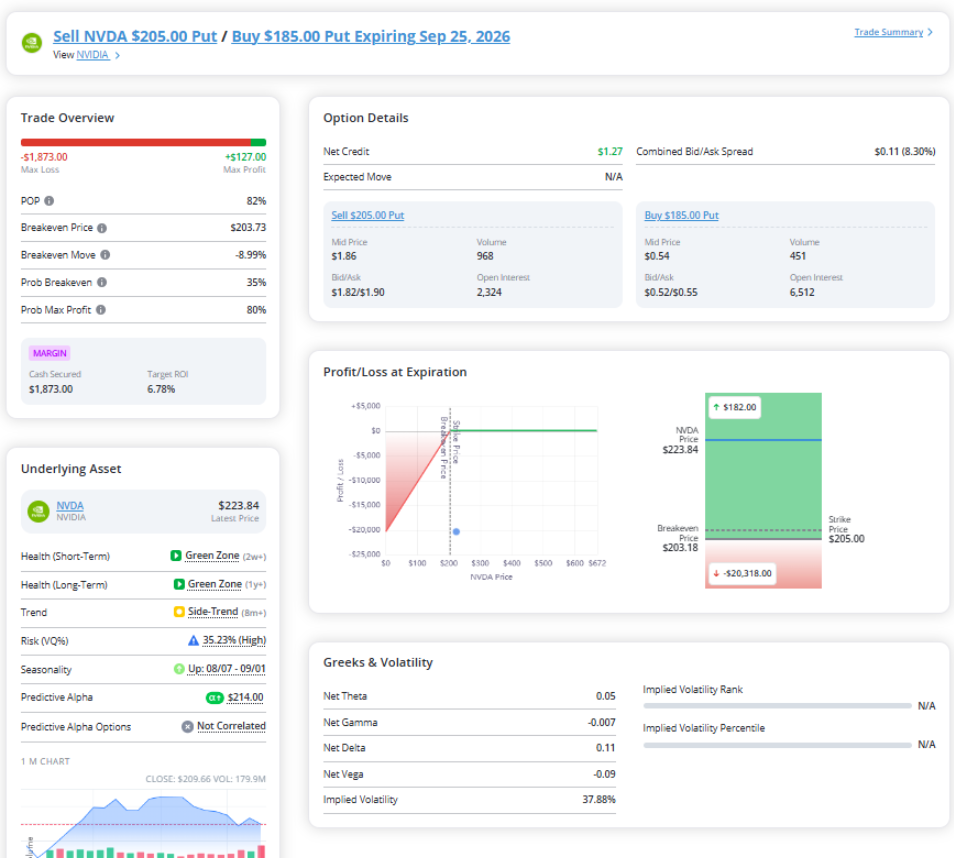
Task: Click the Green Zone short-term health link
Action: tap(212, 556)
